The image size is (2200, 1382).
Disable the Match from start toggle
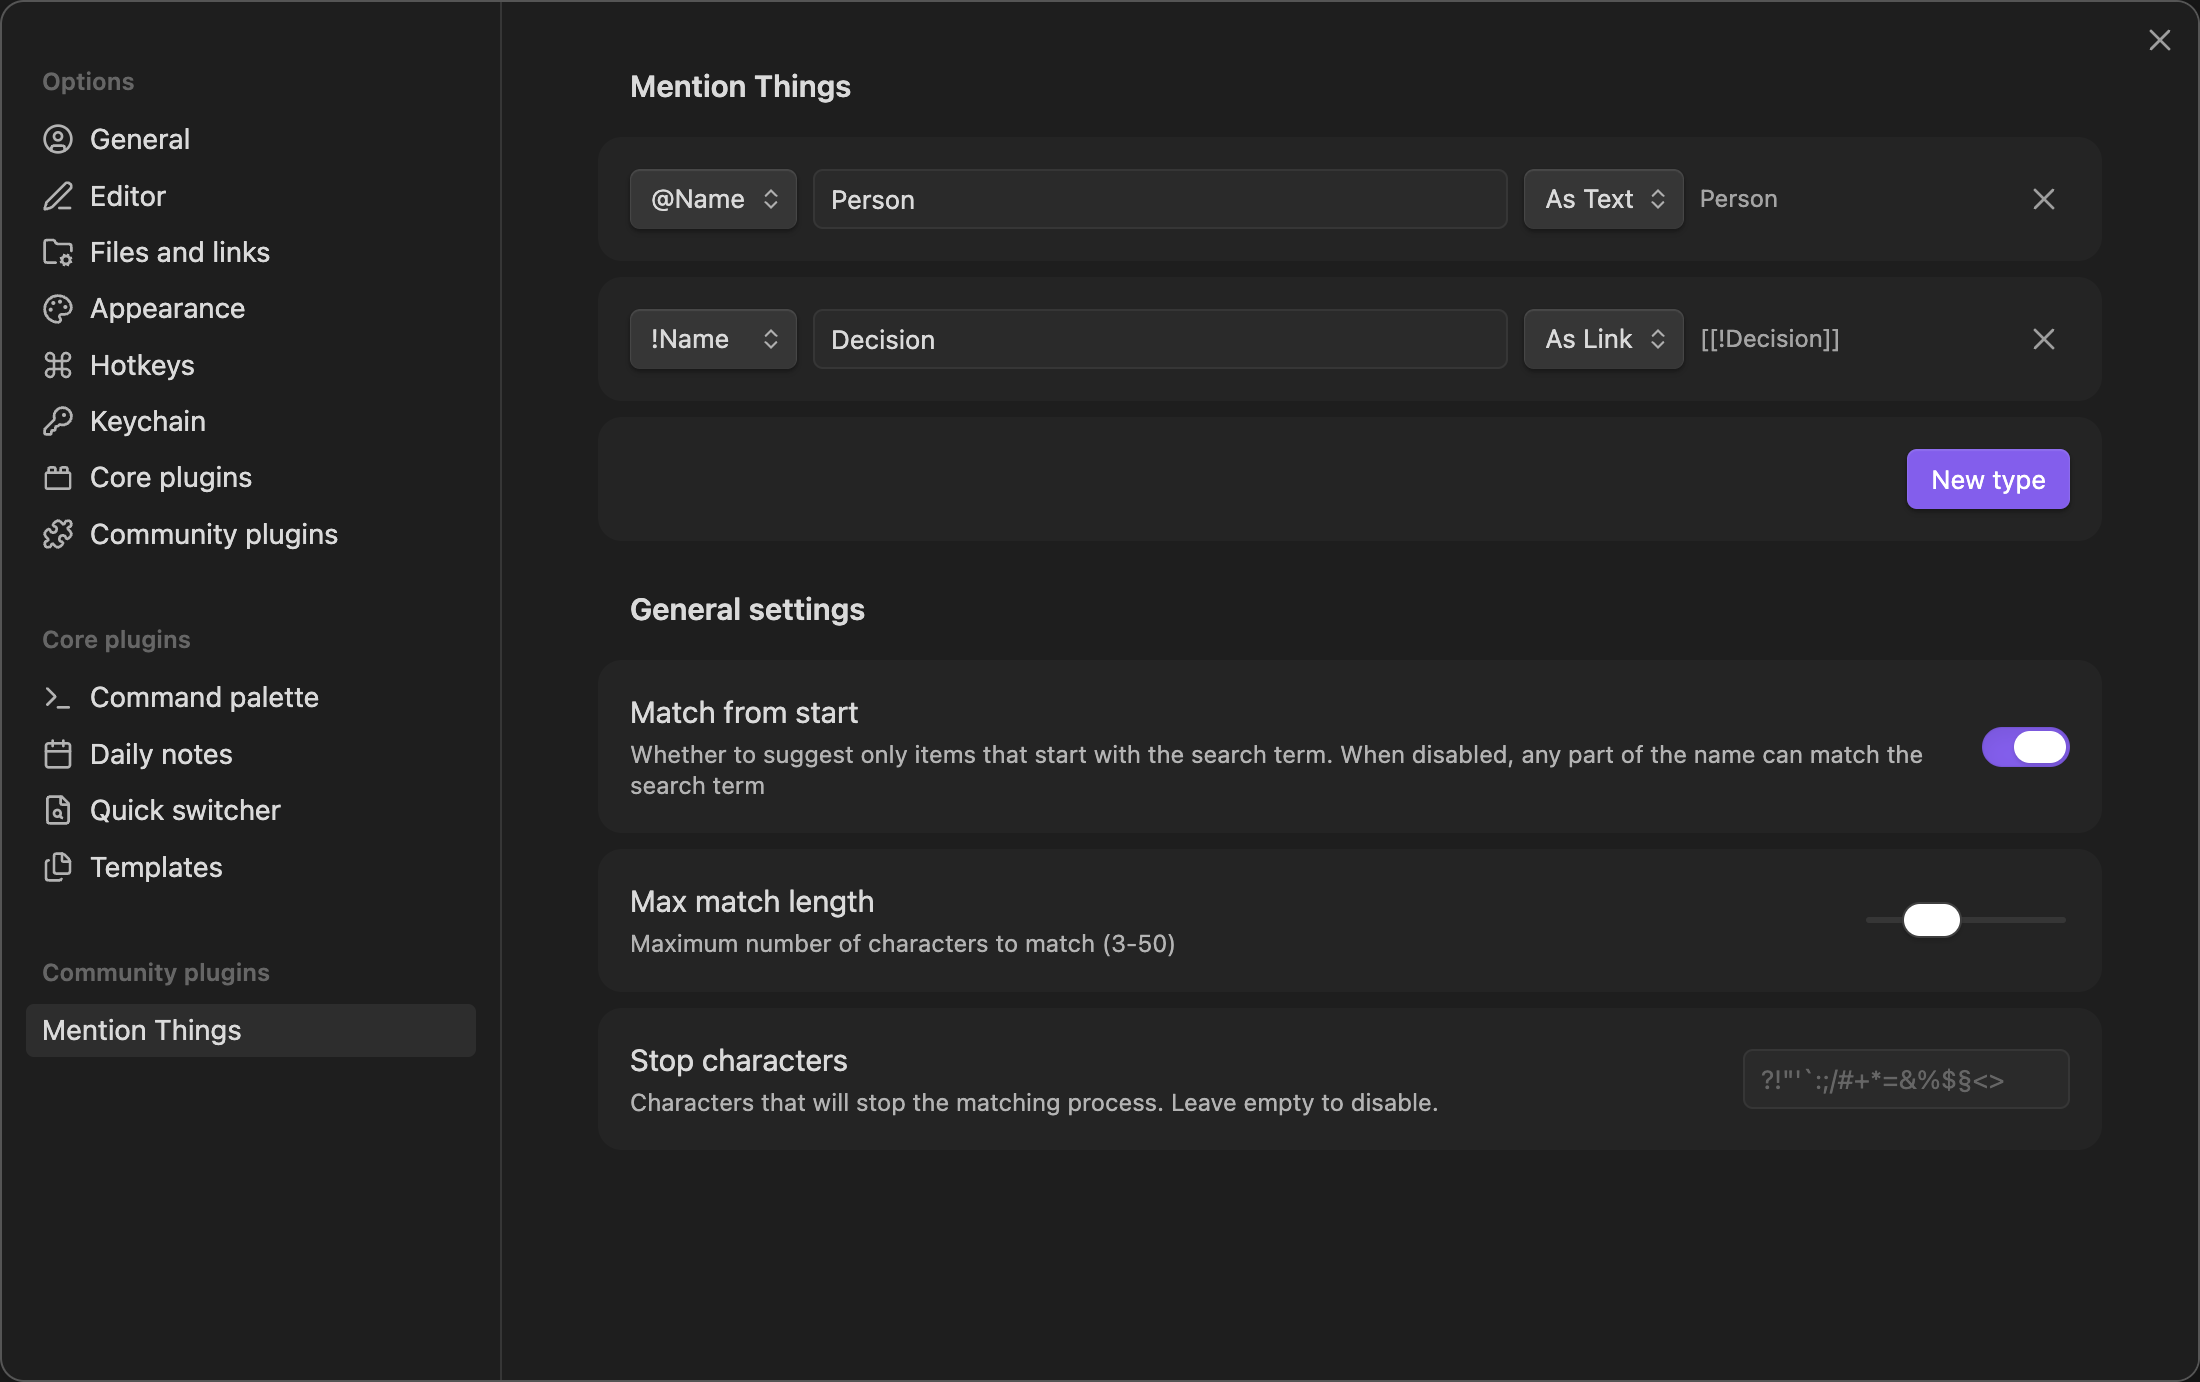coord(2025,747)
